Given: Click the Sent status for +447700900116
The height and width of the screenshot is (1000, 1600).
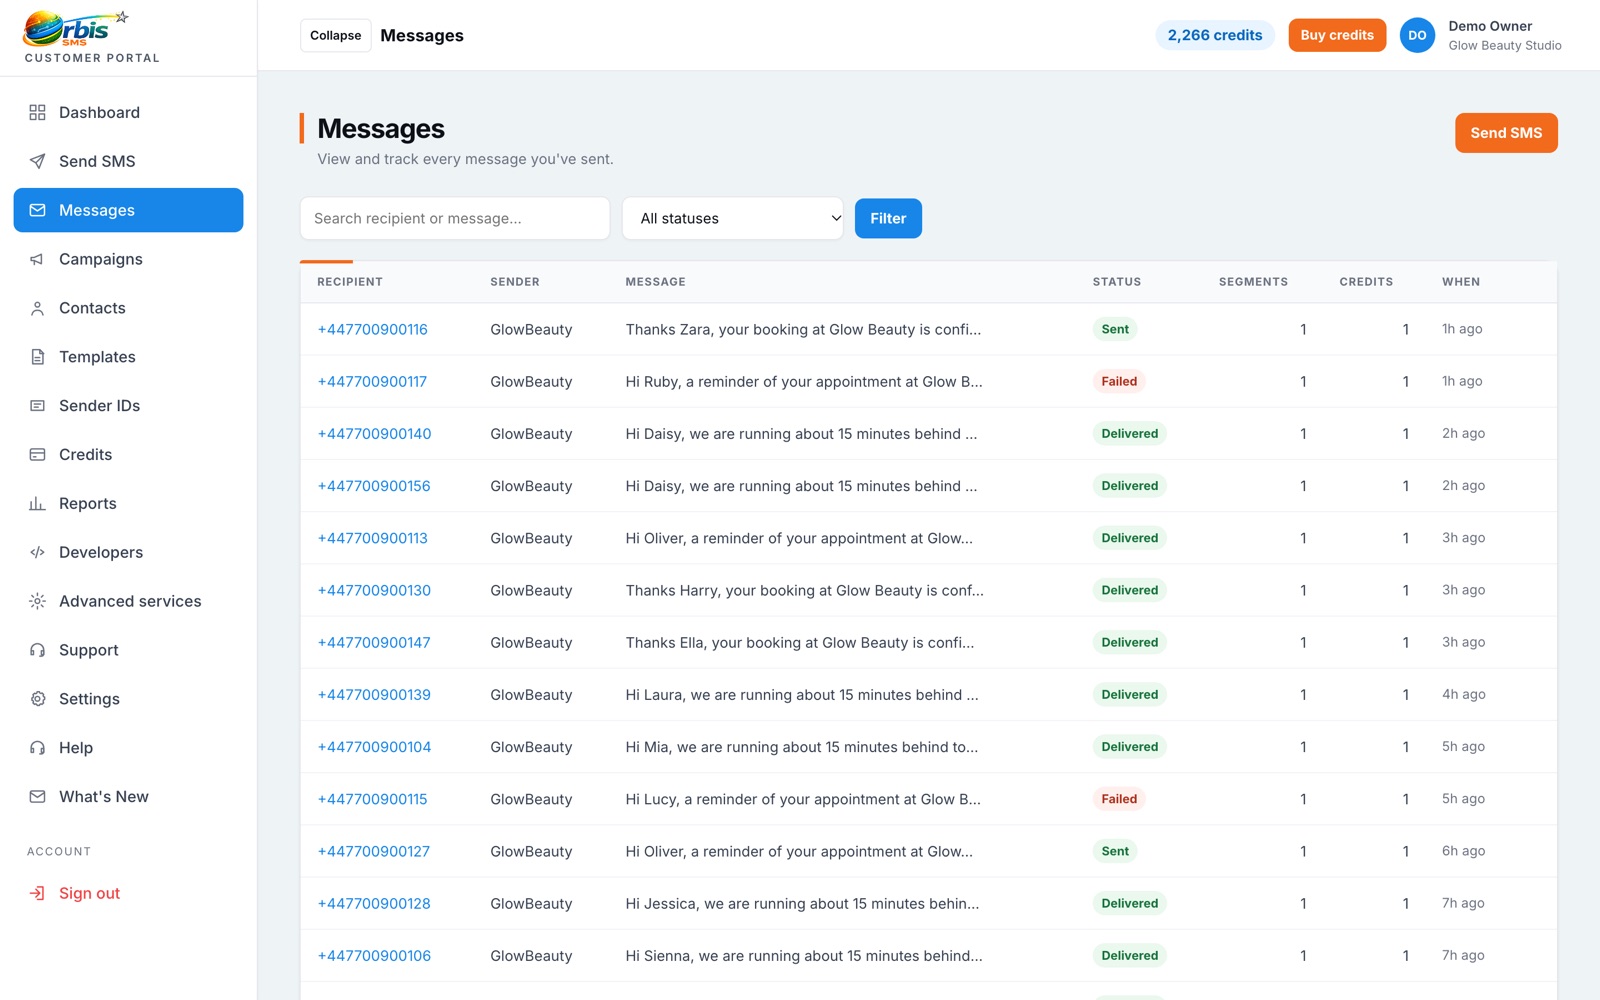Looking at the screenshot, I should tap(1115, 329).
